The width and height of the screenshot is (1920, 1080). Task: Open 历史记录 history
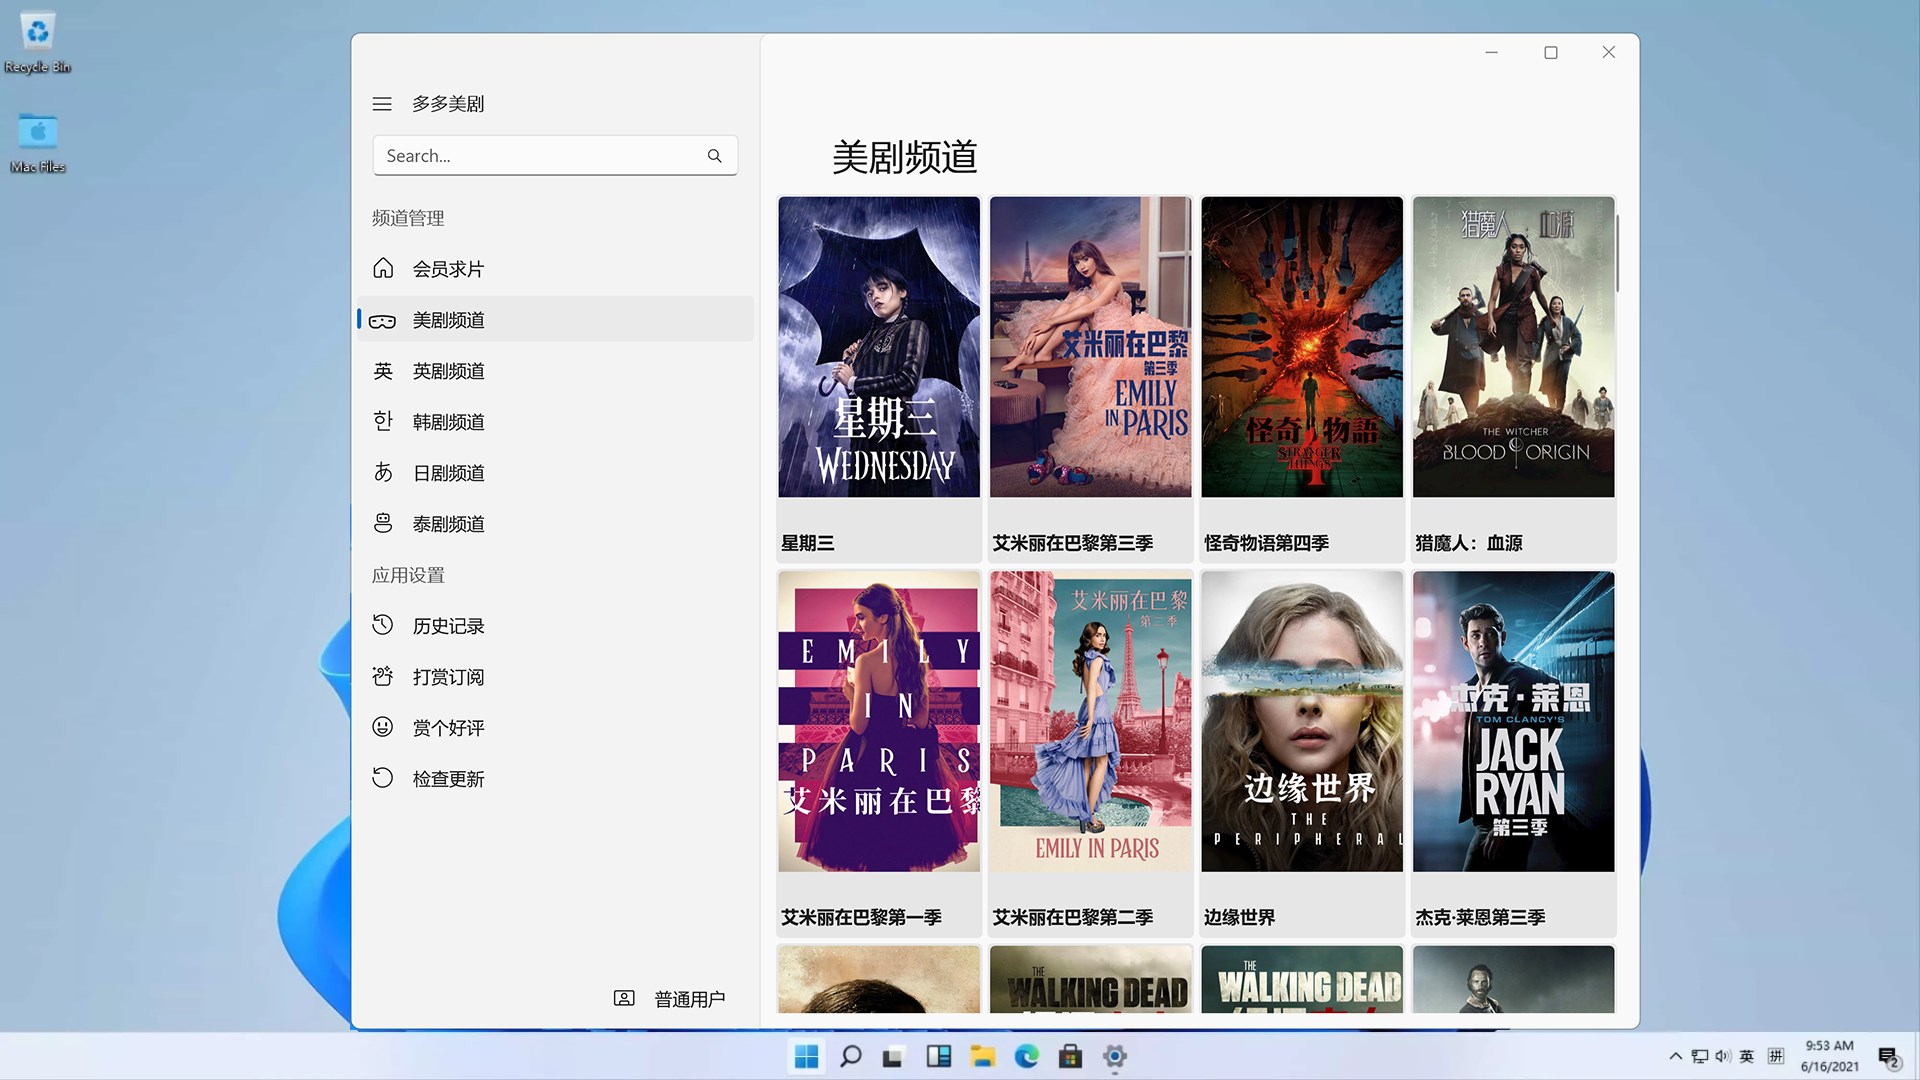tap(448, 626)
